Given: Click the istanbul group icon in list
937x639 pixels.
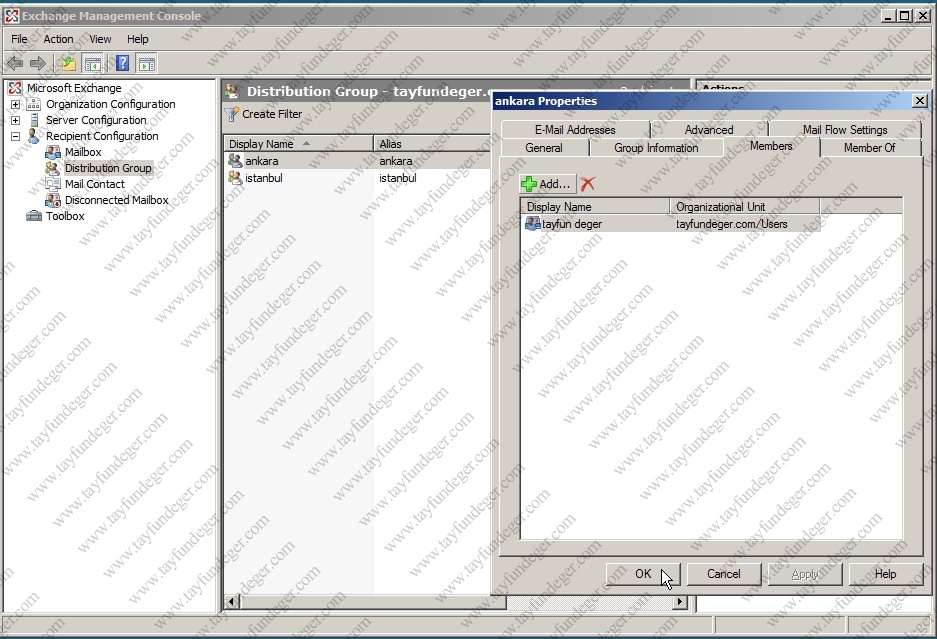Looking at the screenshot, I should point(235,178).
